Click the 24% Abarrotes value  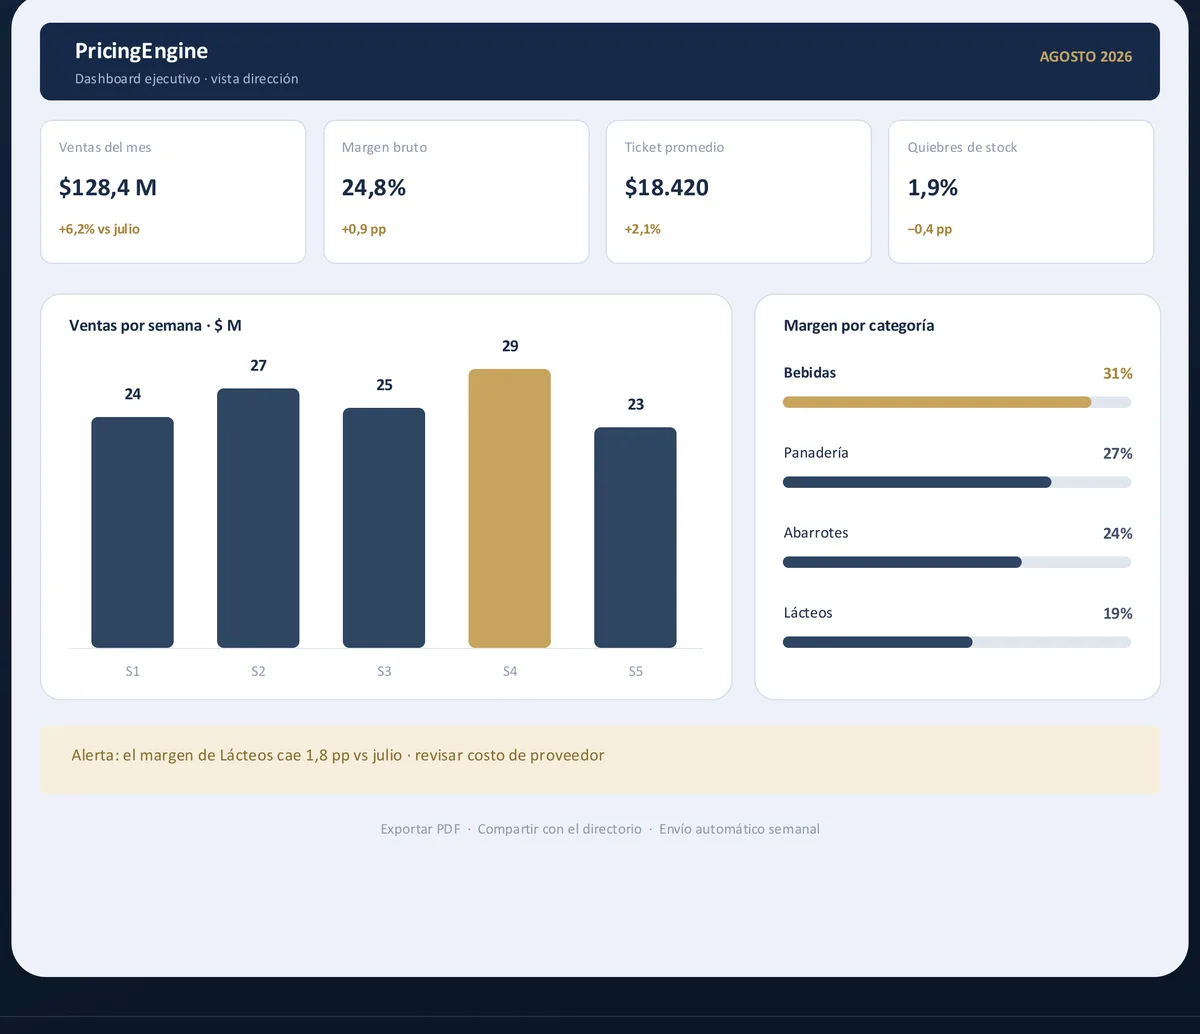click(x=1118, y=533)
